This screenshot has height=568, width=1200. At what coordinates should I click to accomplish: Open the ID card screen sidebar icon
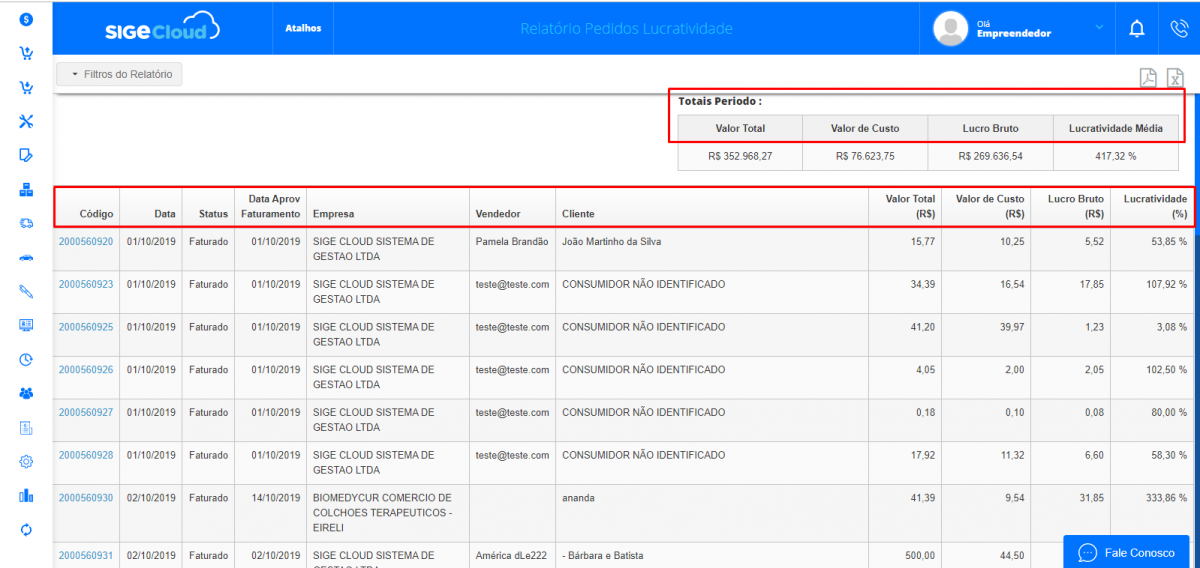[x=26, y=325]
